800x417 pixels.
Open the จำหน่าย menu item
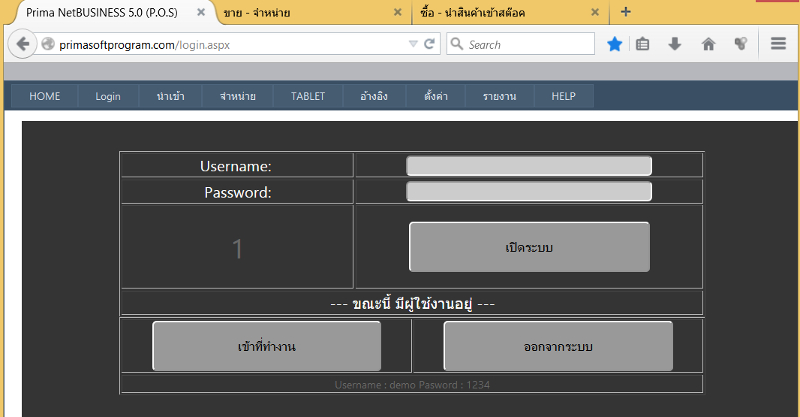click(238, 96)
